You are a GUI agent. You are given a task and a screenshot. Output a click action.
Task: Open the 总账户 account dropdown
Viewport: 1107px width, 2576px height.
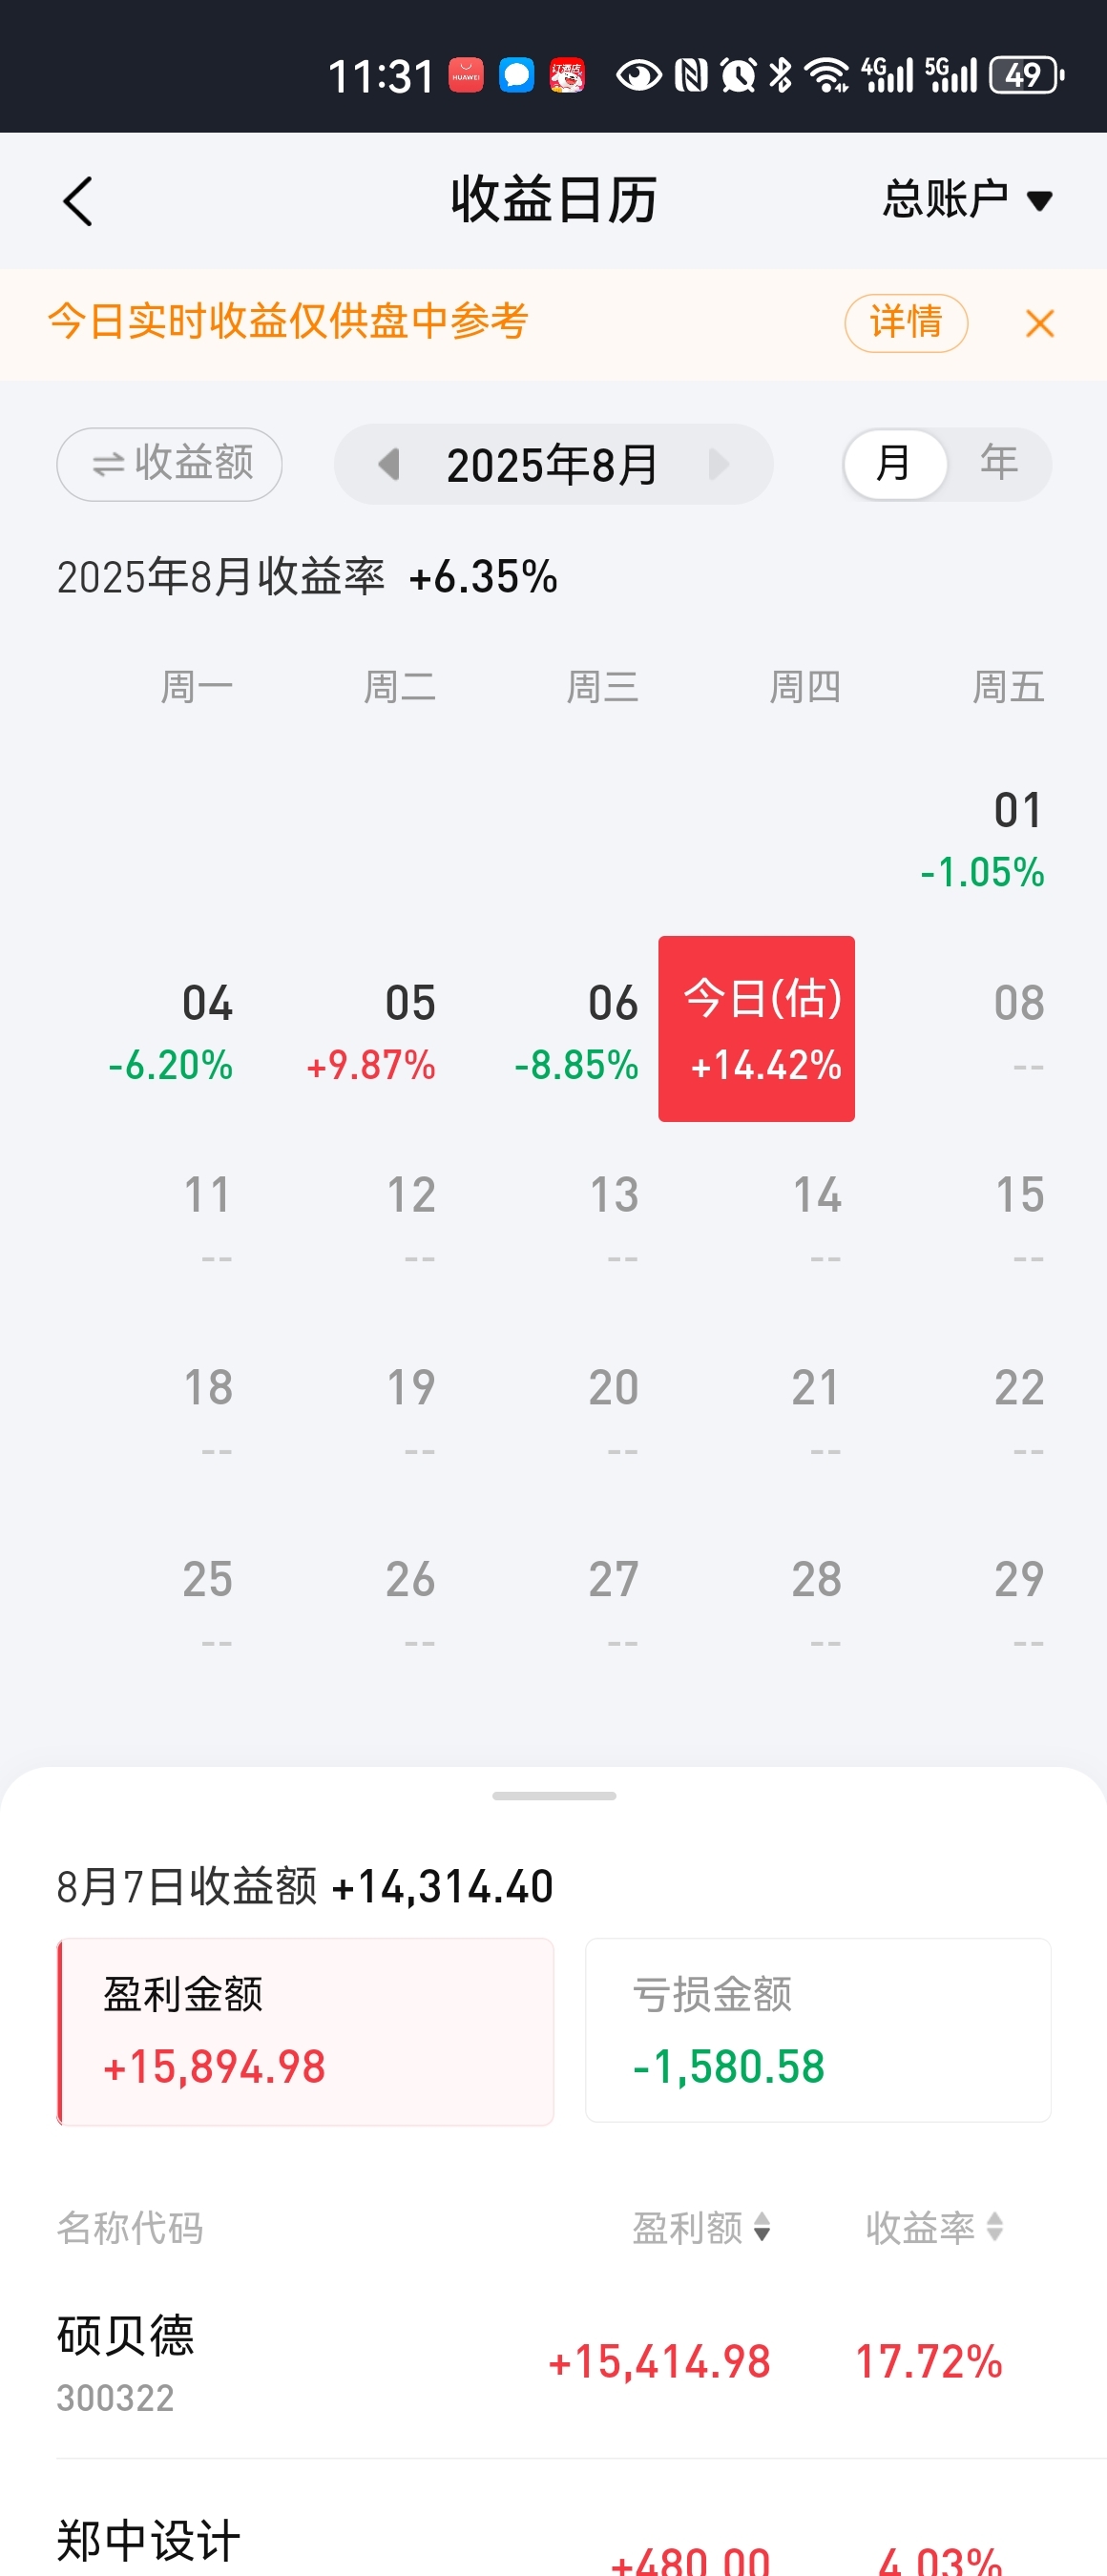click(967, 199)
